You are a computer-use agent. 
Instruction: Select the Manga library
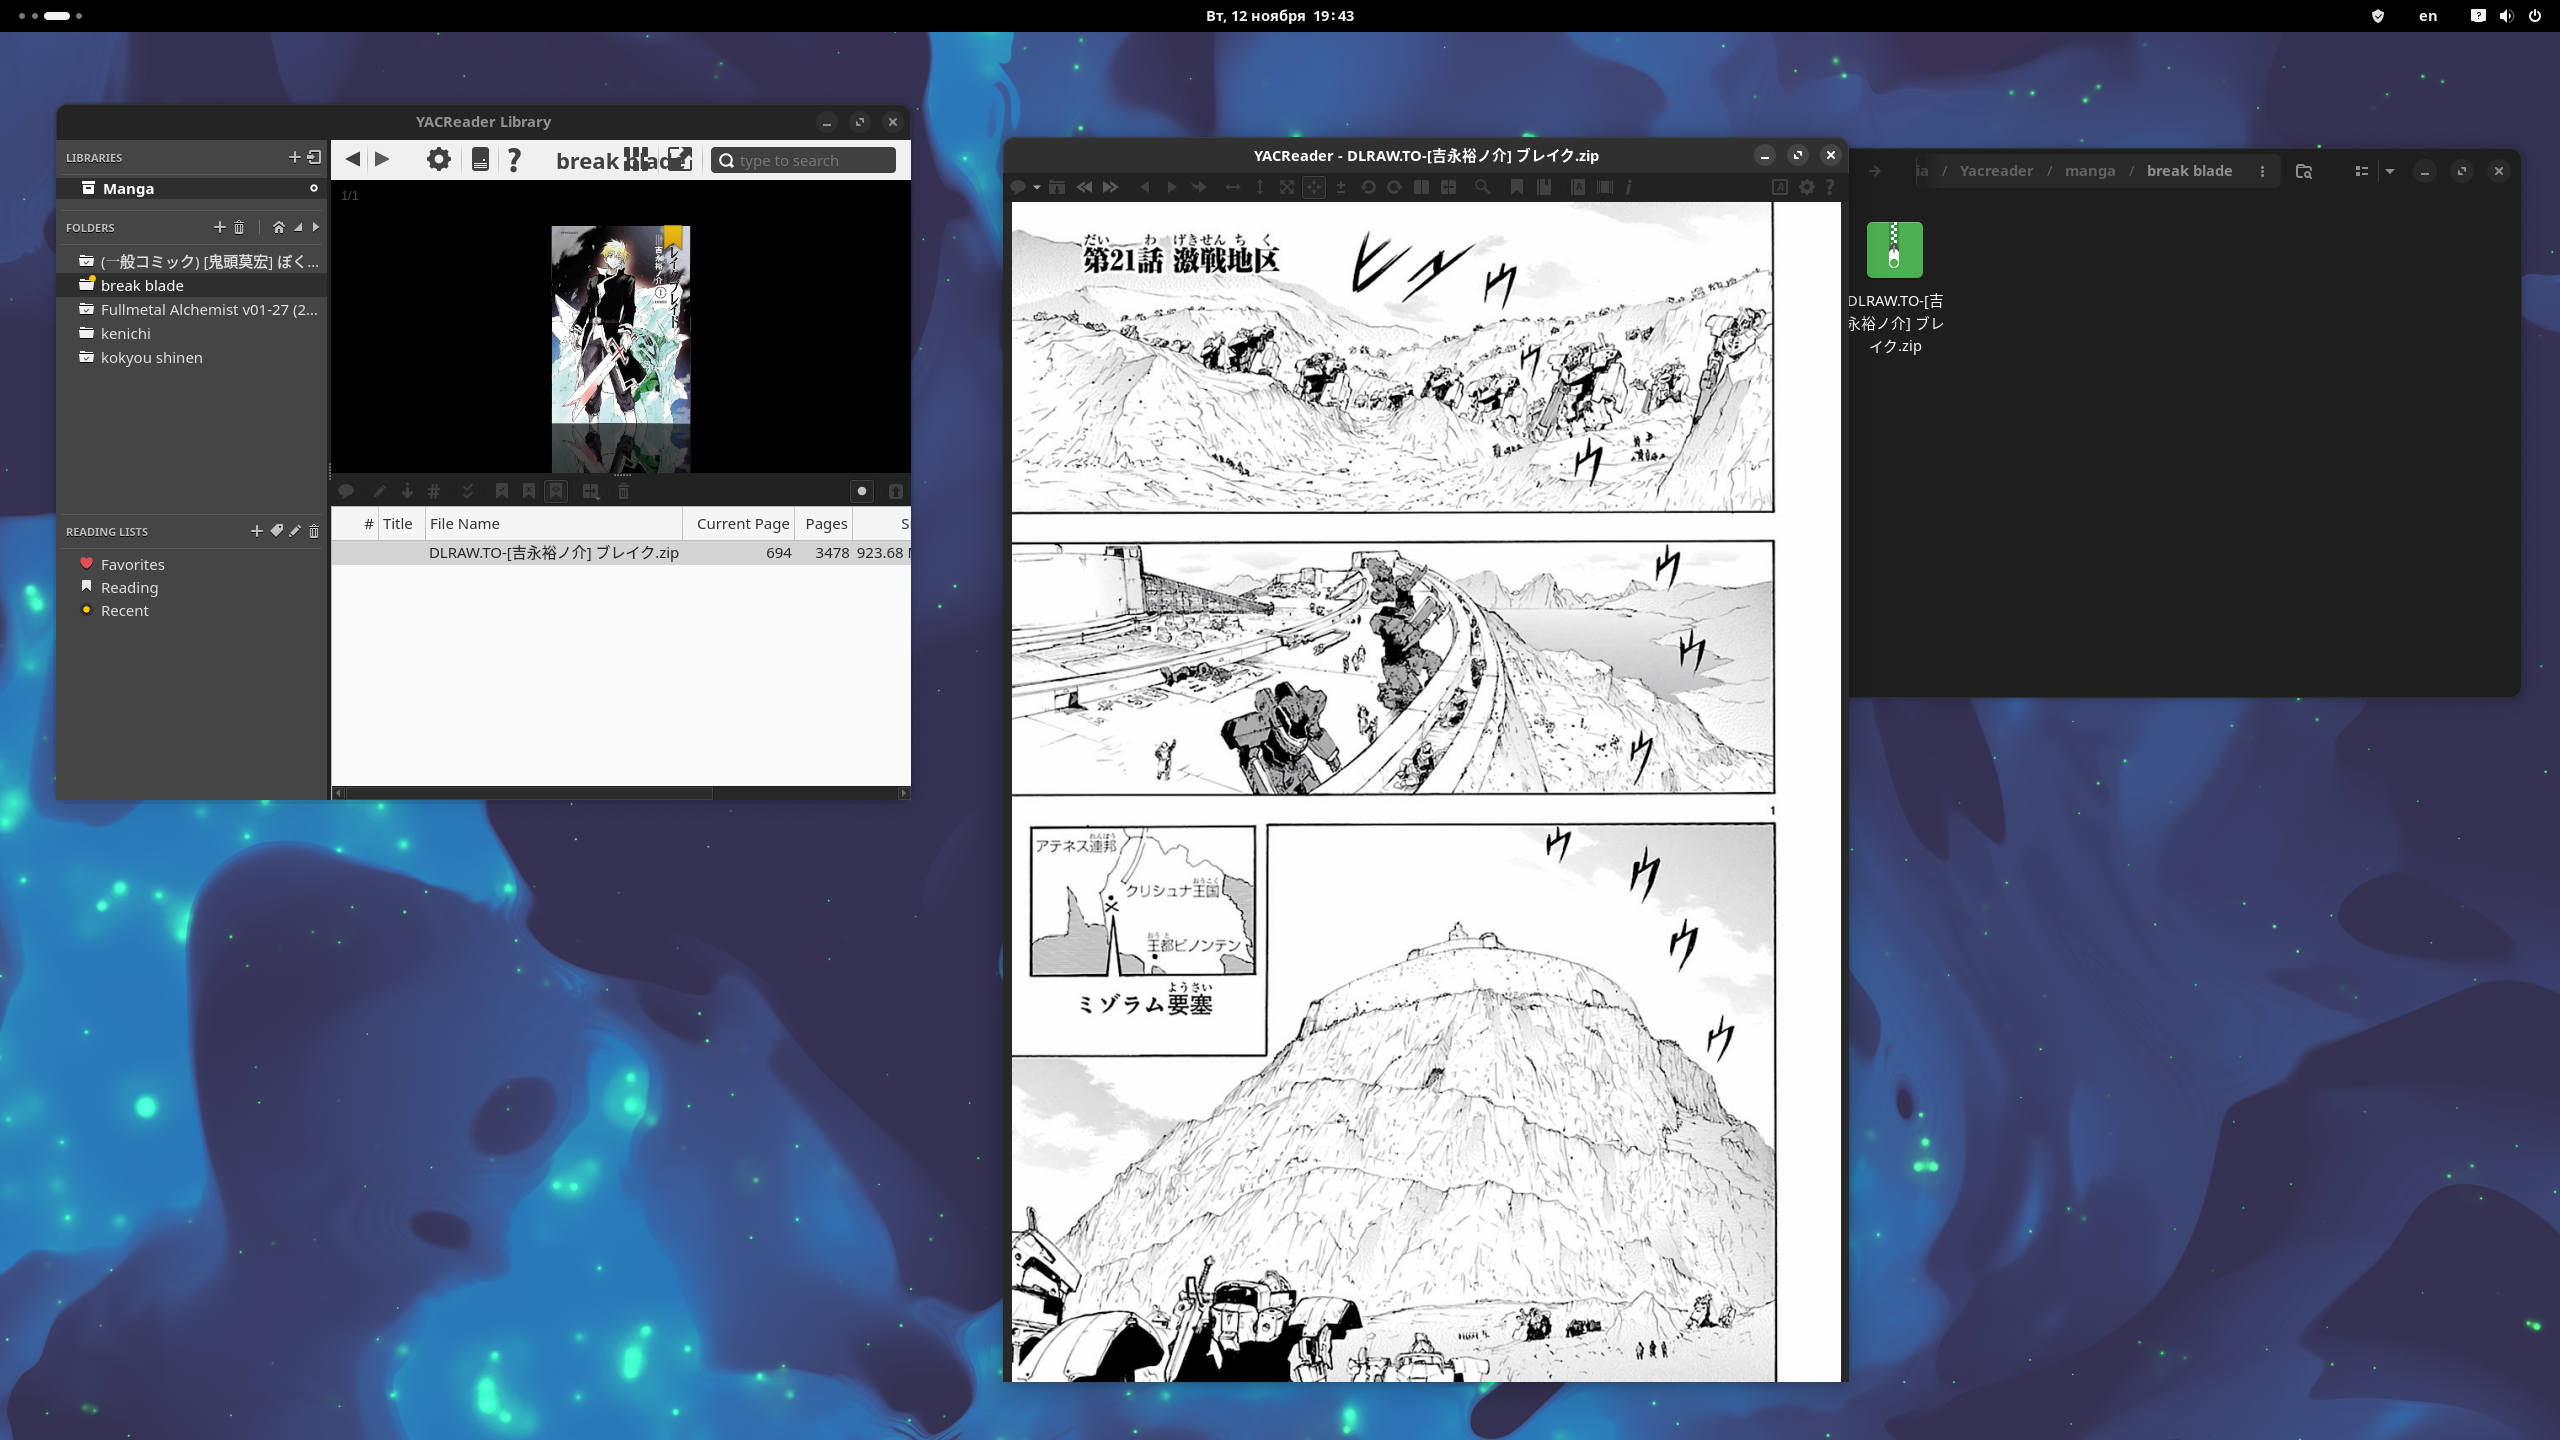click(x=192, y=188)
